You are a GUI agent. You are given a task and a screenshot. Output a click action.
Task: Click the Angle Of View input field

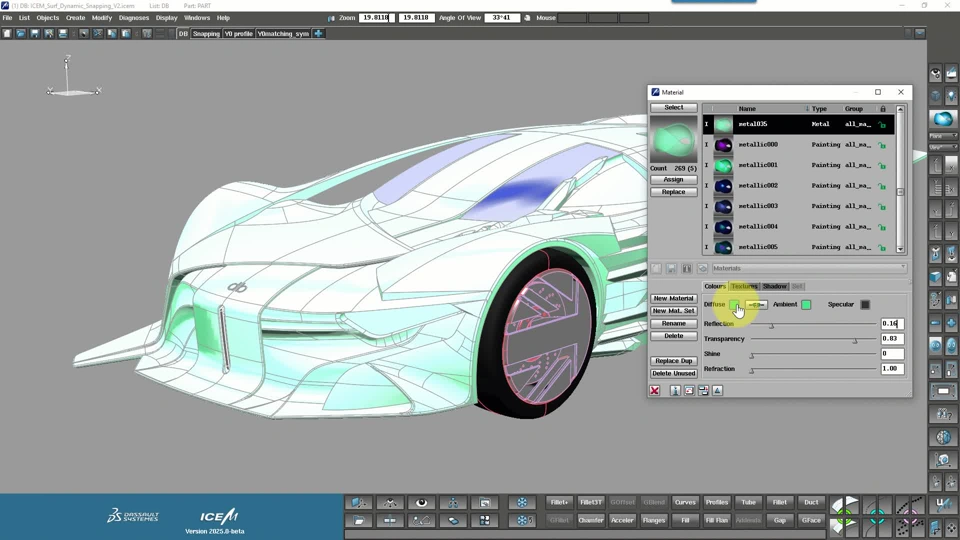tap(502, 18)
